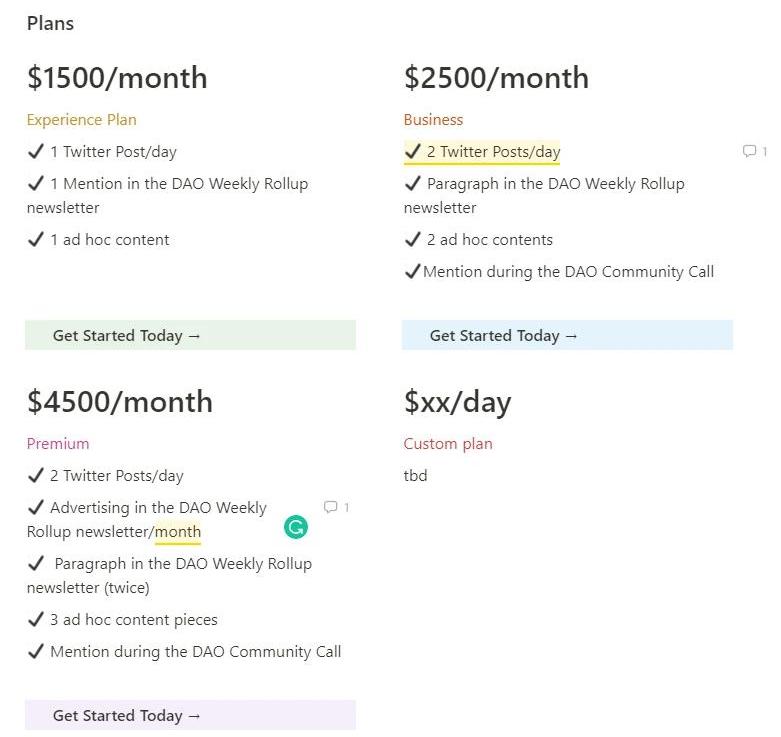This screenshot has width=781, height=737.
Task: Click Get Started Today under Premium plan
Action: (127, 716)
